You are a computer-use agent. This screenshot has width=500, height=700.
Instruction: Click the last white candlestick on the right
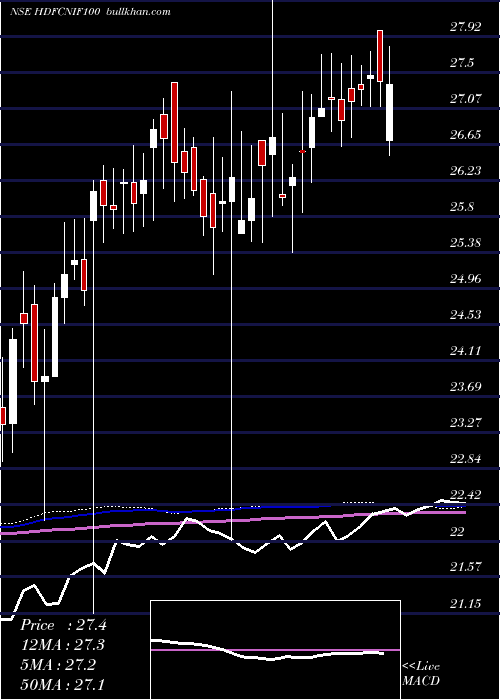[390, 112]
